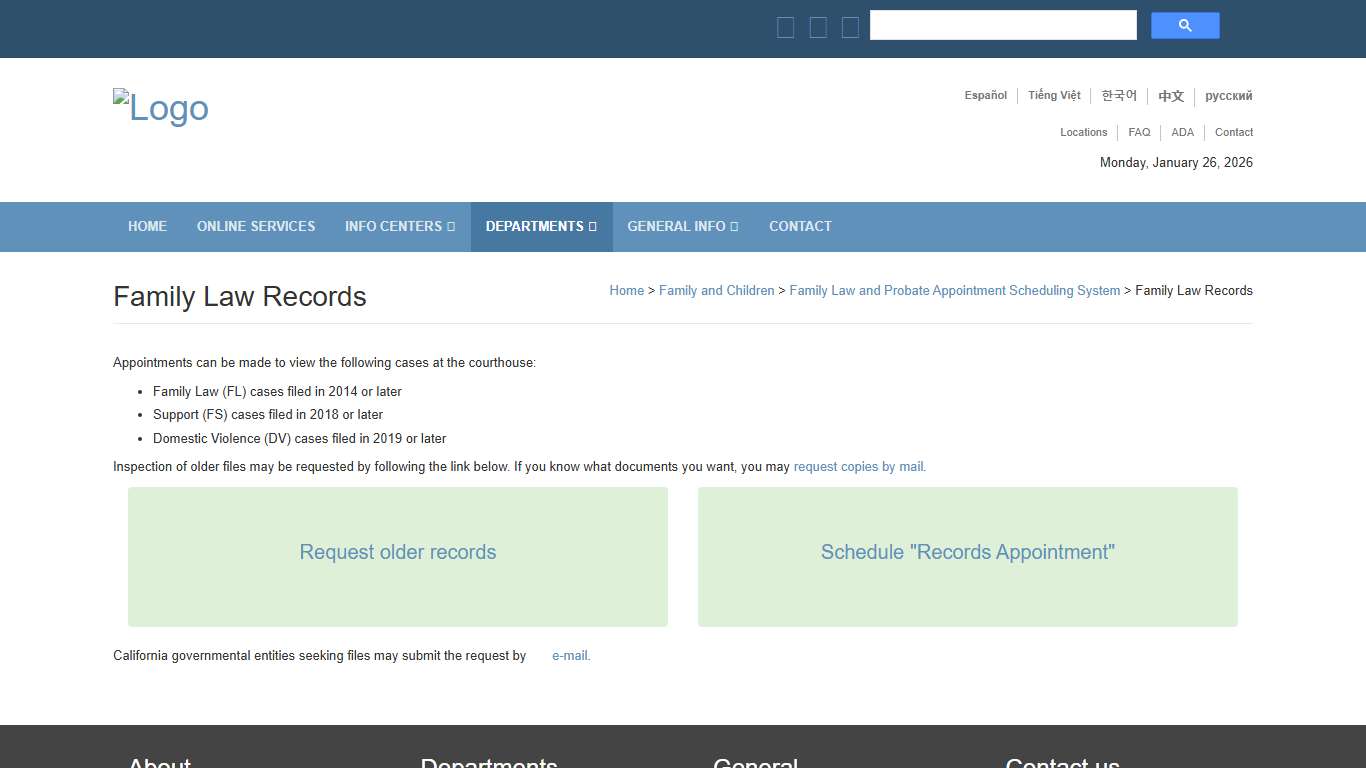Switch site language to русский
The image size is (1366, 768).
coord(1229,96)
